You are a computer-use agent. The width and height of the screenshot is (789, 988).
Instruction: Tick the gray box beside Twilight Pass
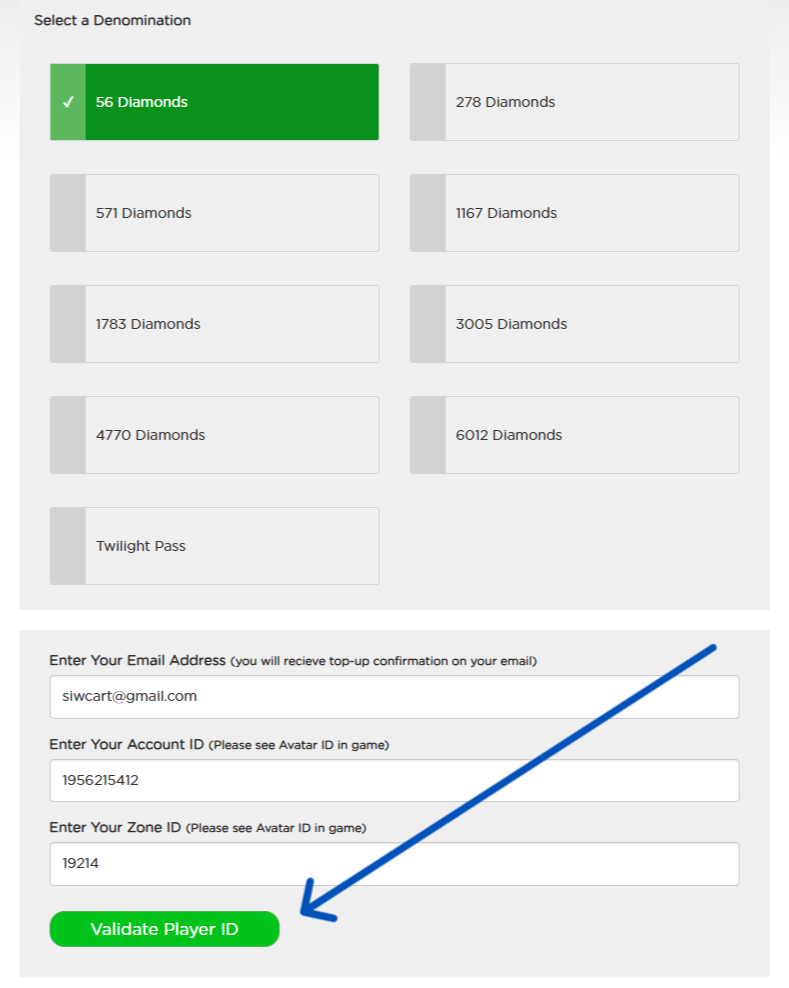(68, 546)
